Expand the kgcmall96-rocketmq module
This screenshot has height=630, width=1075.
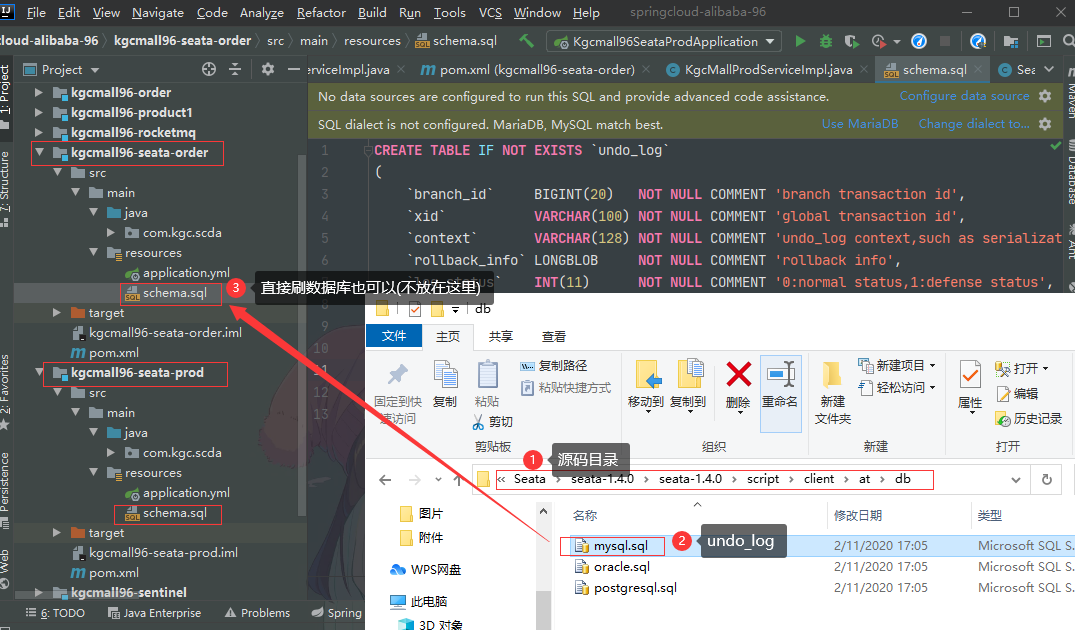[38, 132]
